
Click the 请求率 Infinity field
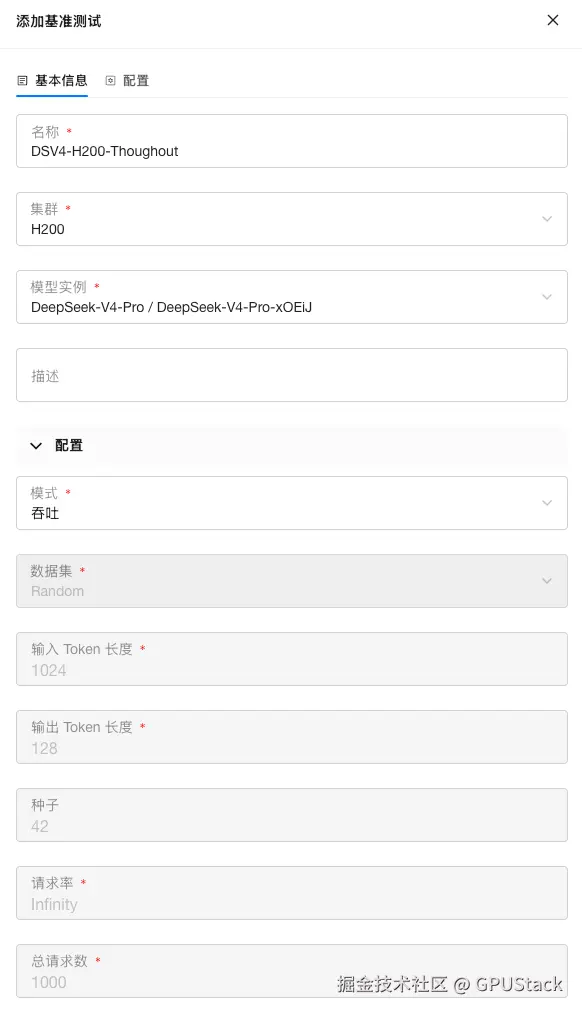pyautogui.click(x=292, y=893)
